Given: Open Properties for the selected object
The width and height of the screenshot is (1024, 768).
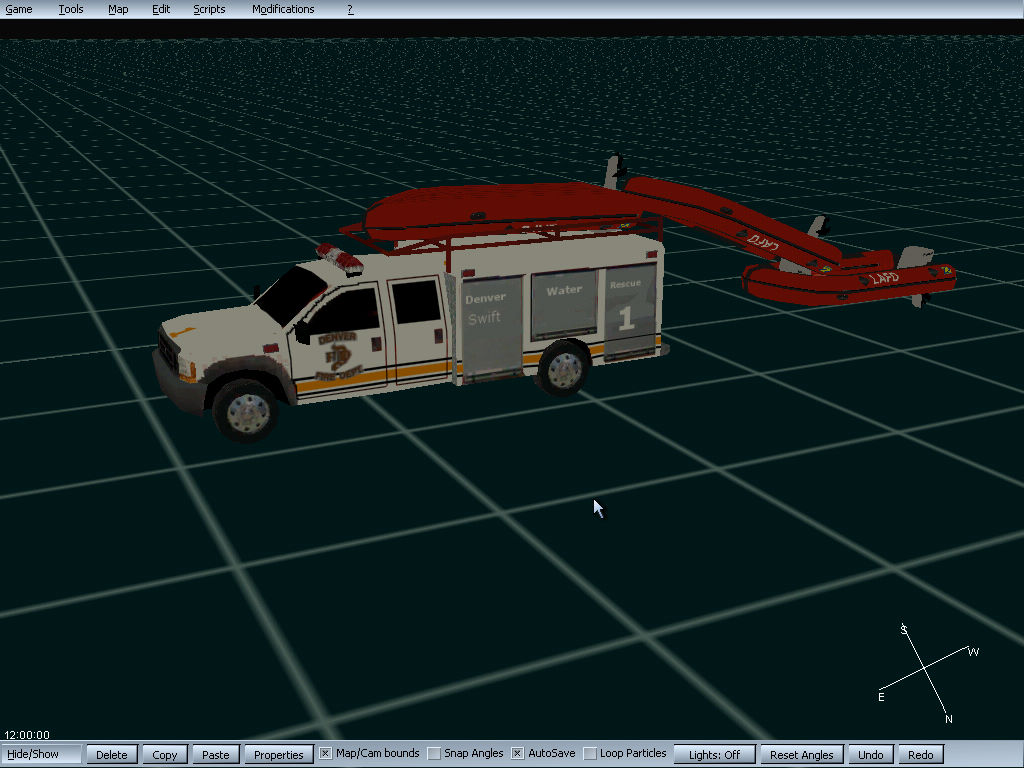Looking at the screenshot, I should [278, 755].
